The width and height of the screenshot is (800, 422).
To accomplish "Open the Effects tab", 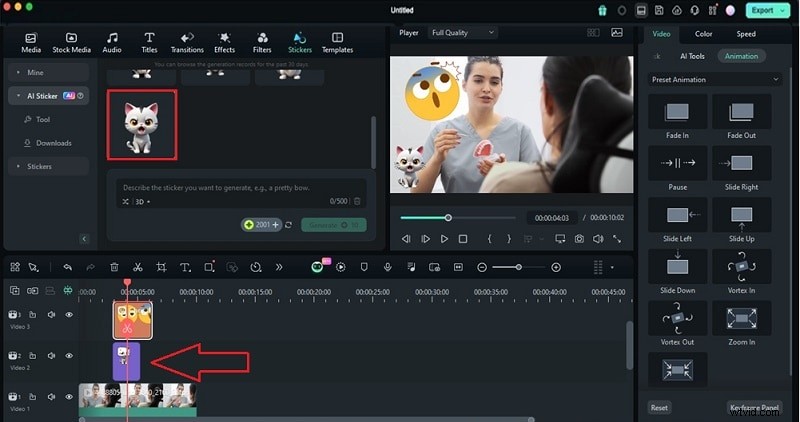I will click(224, 43).
